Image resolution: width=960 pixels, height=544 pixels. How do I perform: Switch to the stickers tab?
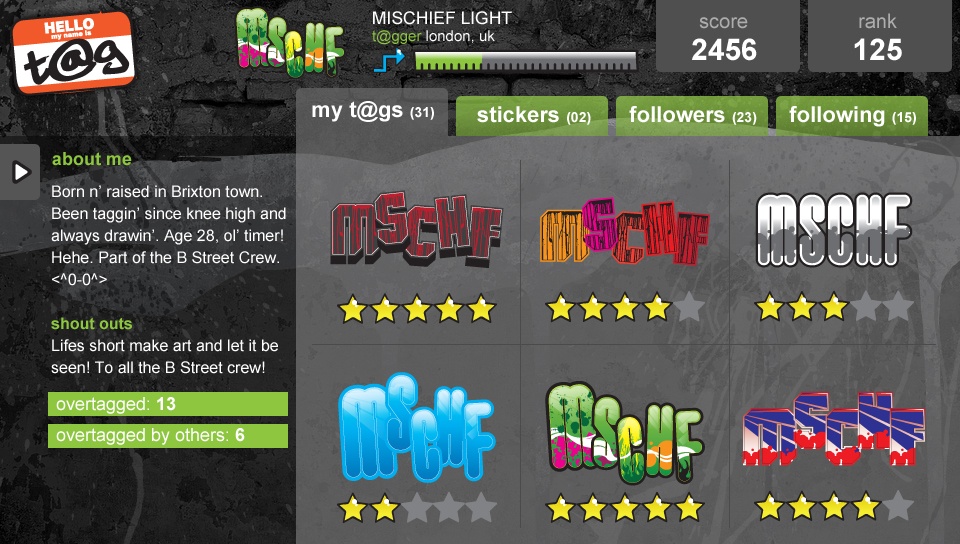click(x=532, y=115)
